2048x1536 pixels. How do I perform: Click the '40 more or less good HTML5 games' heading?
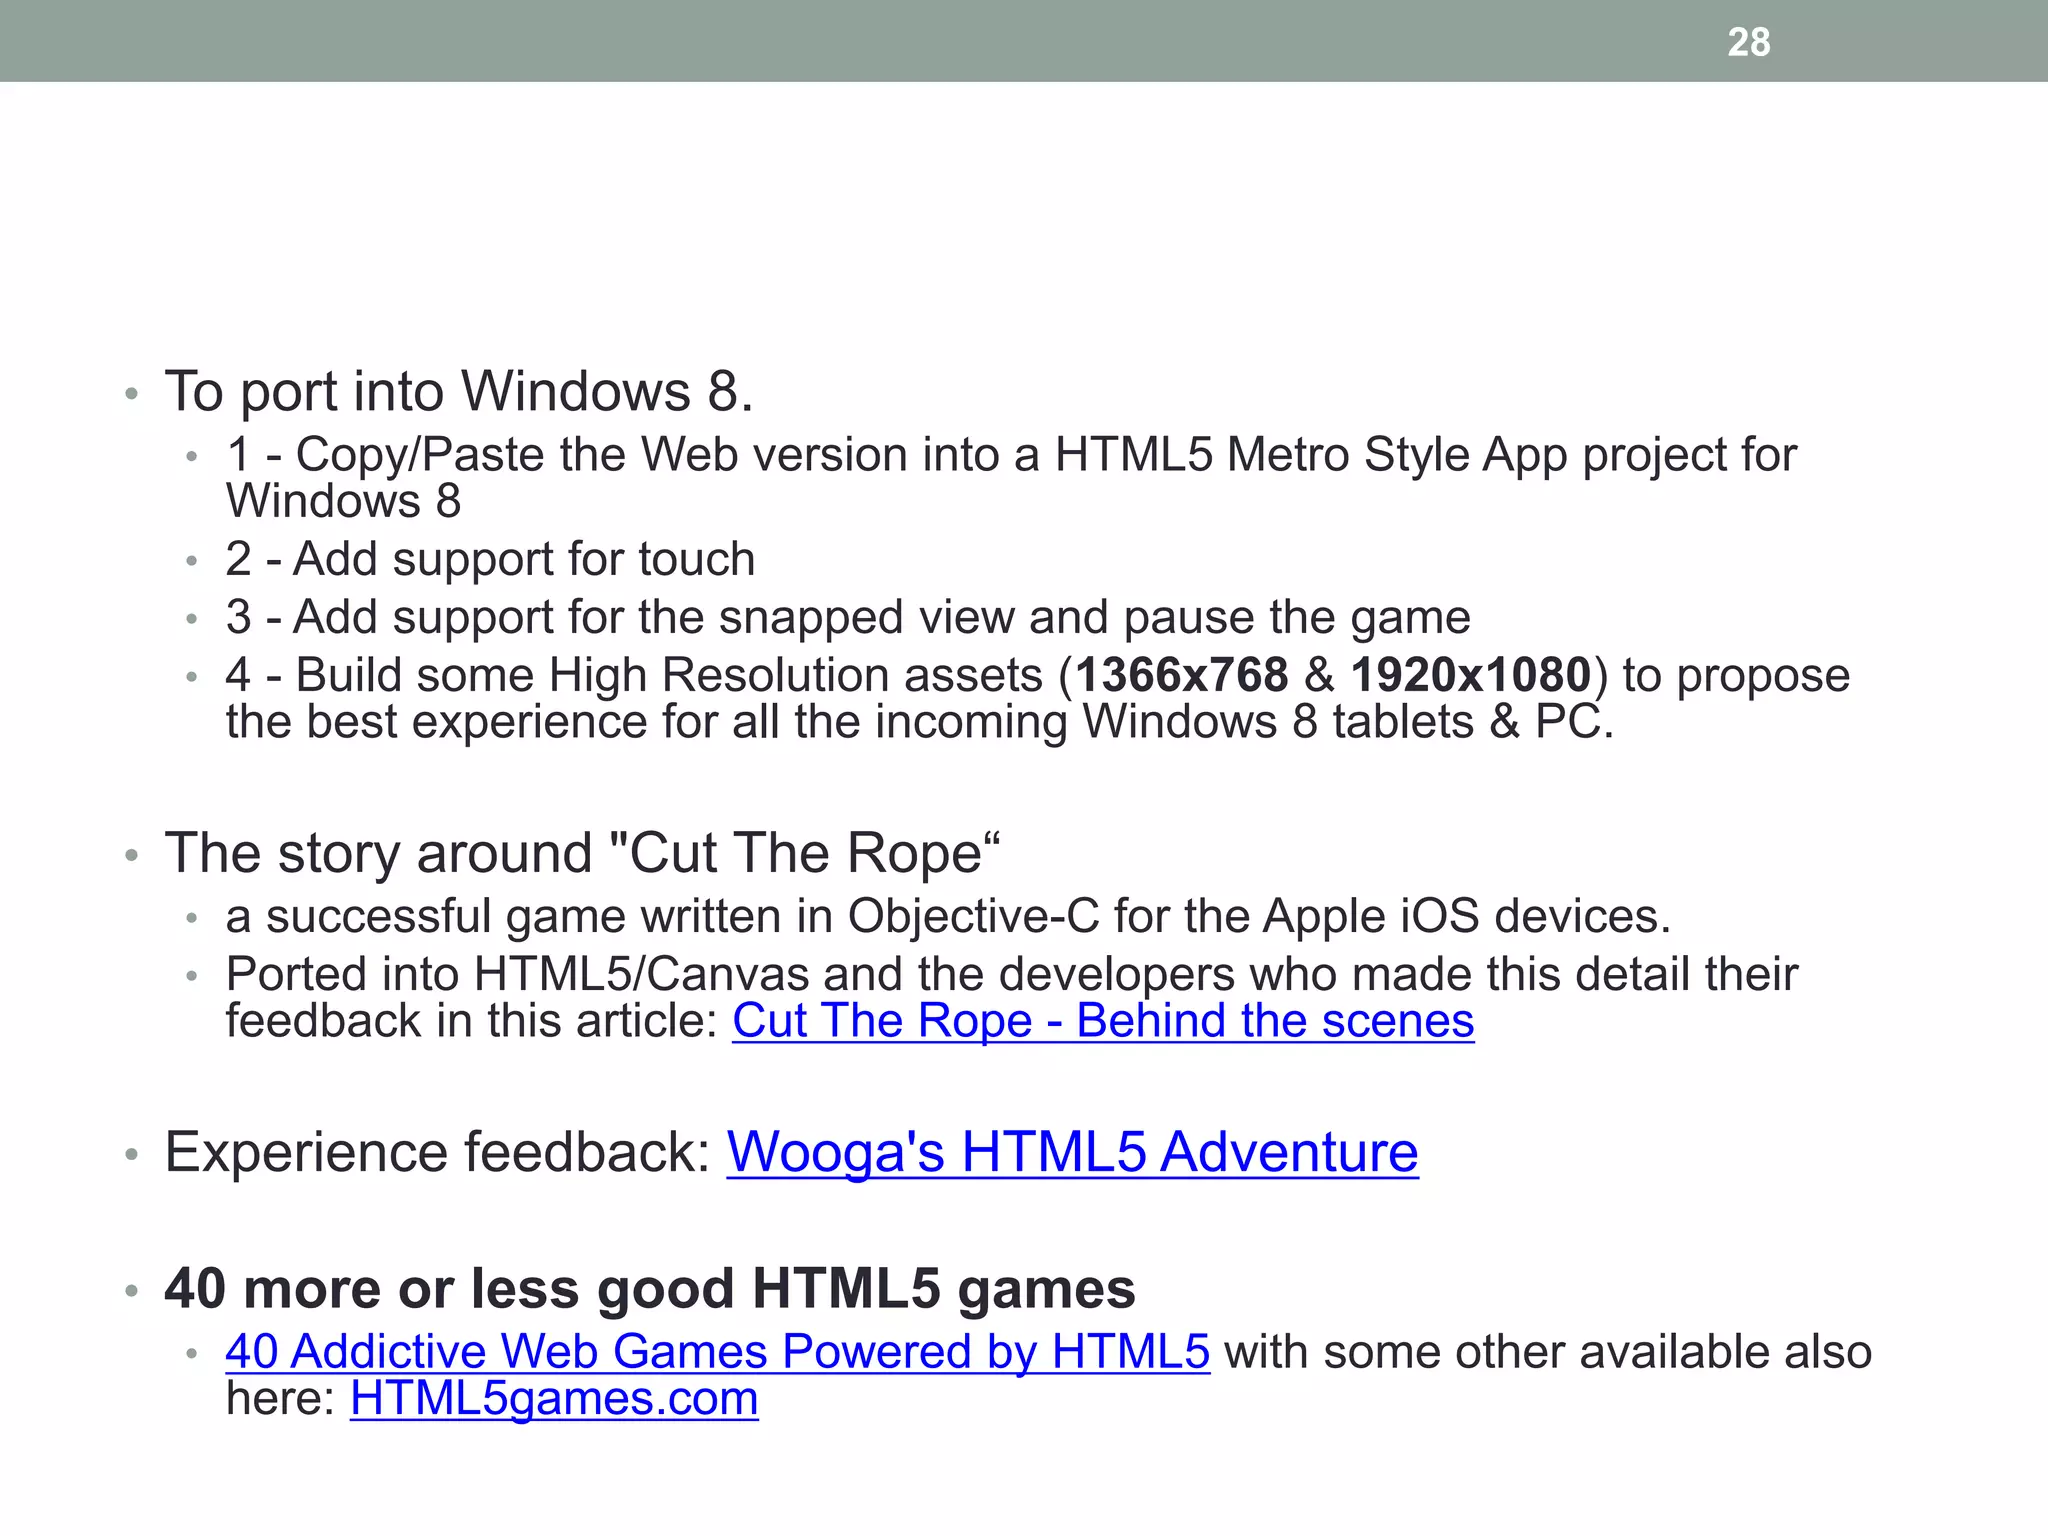(x=650, y=1288)
